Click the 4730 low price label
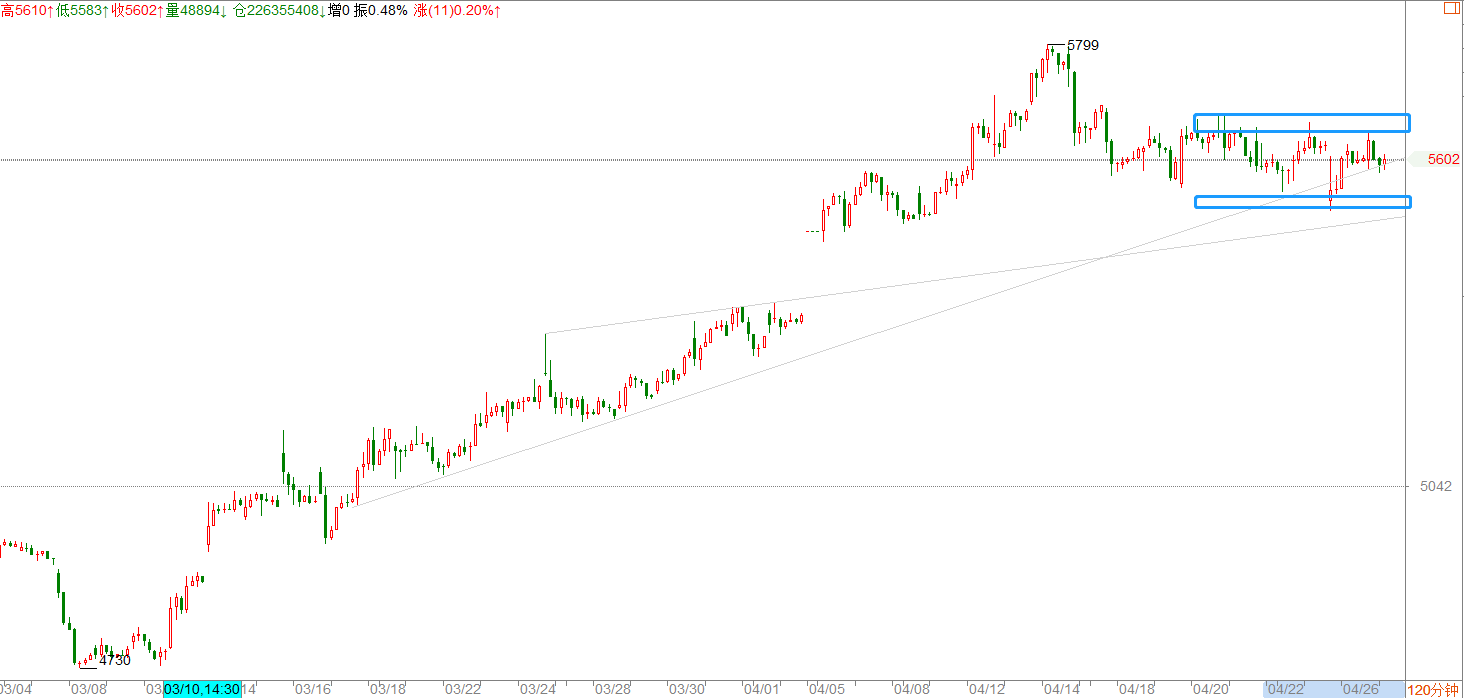The image size is (1464, 698). pyautogui.click(x=115, y=660)
